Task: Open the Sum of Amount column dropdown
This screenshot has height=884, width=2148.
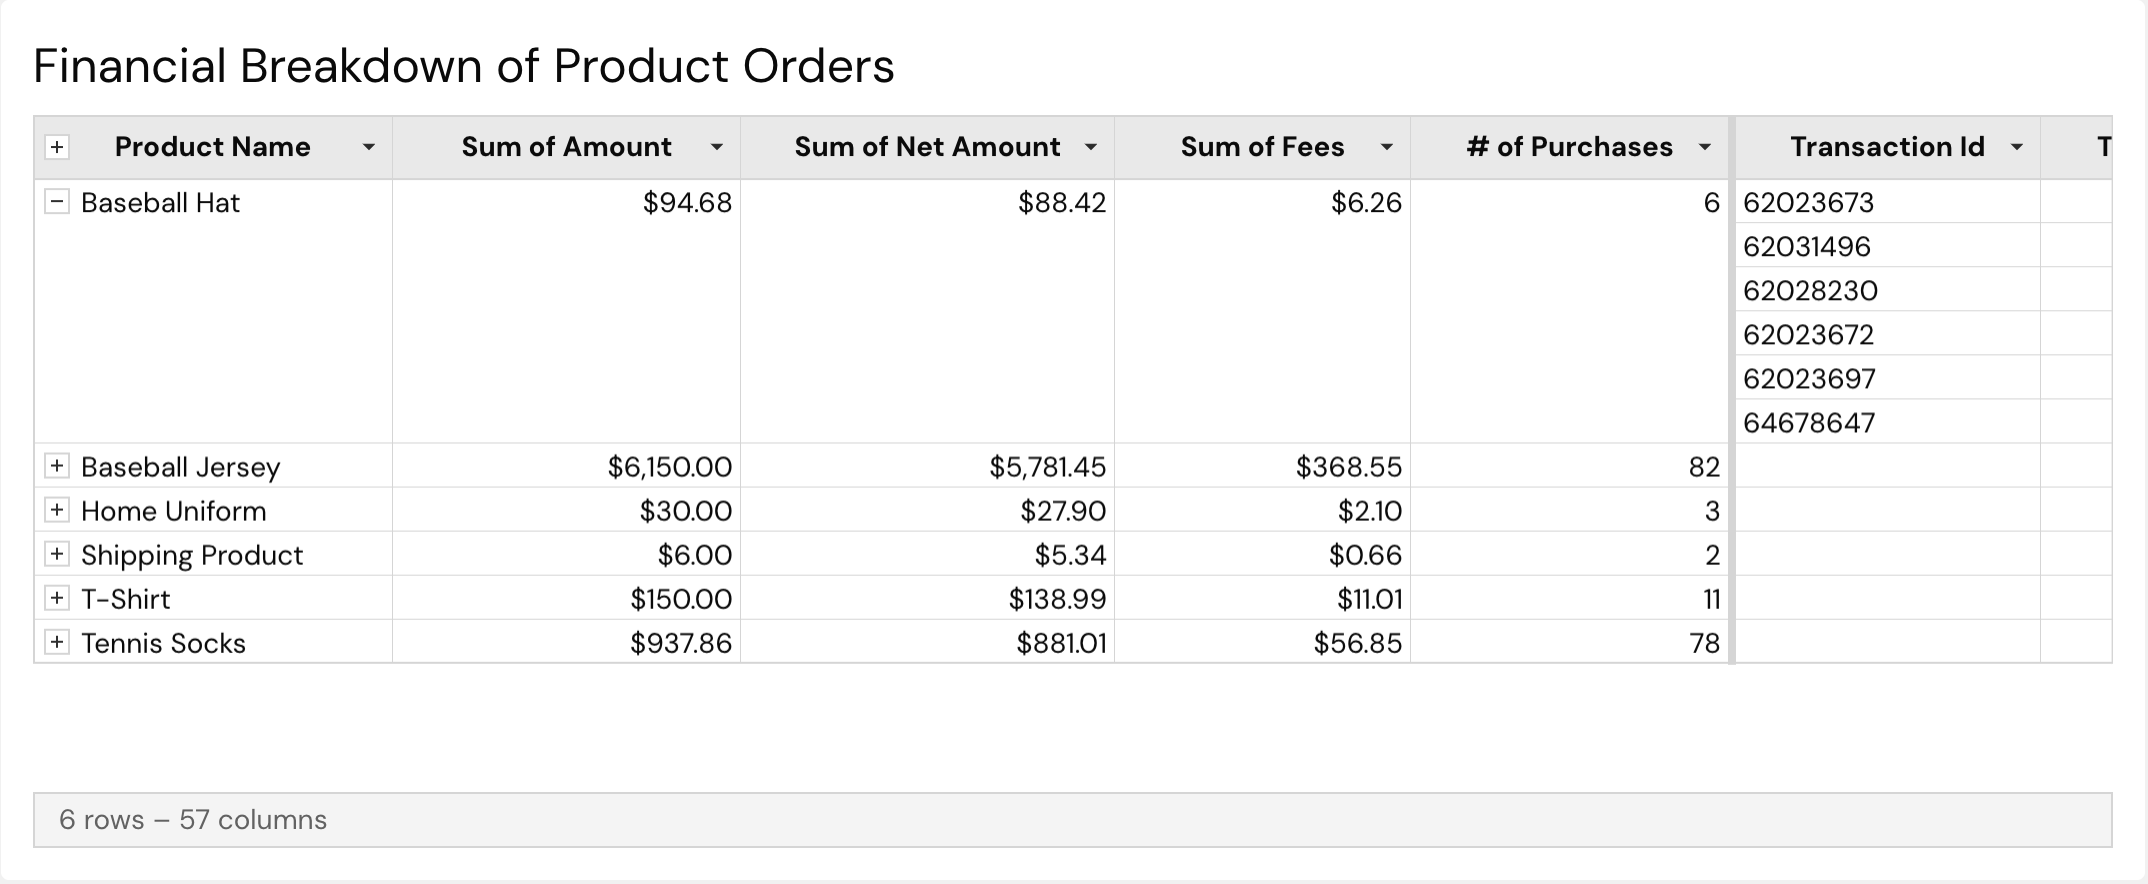Action: click(x=716, y=146)
